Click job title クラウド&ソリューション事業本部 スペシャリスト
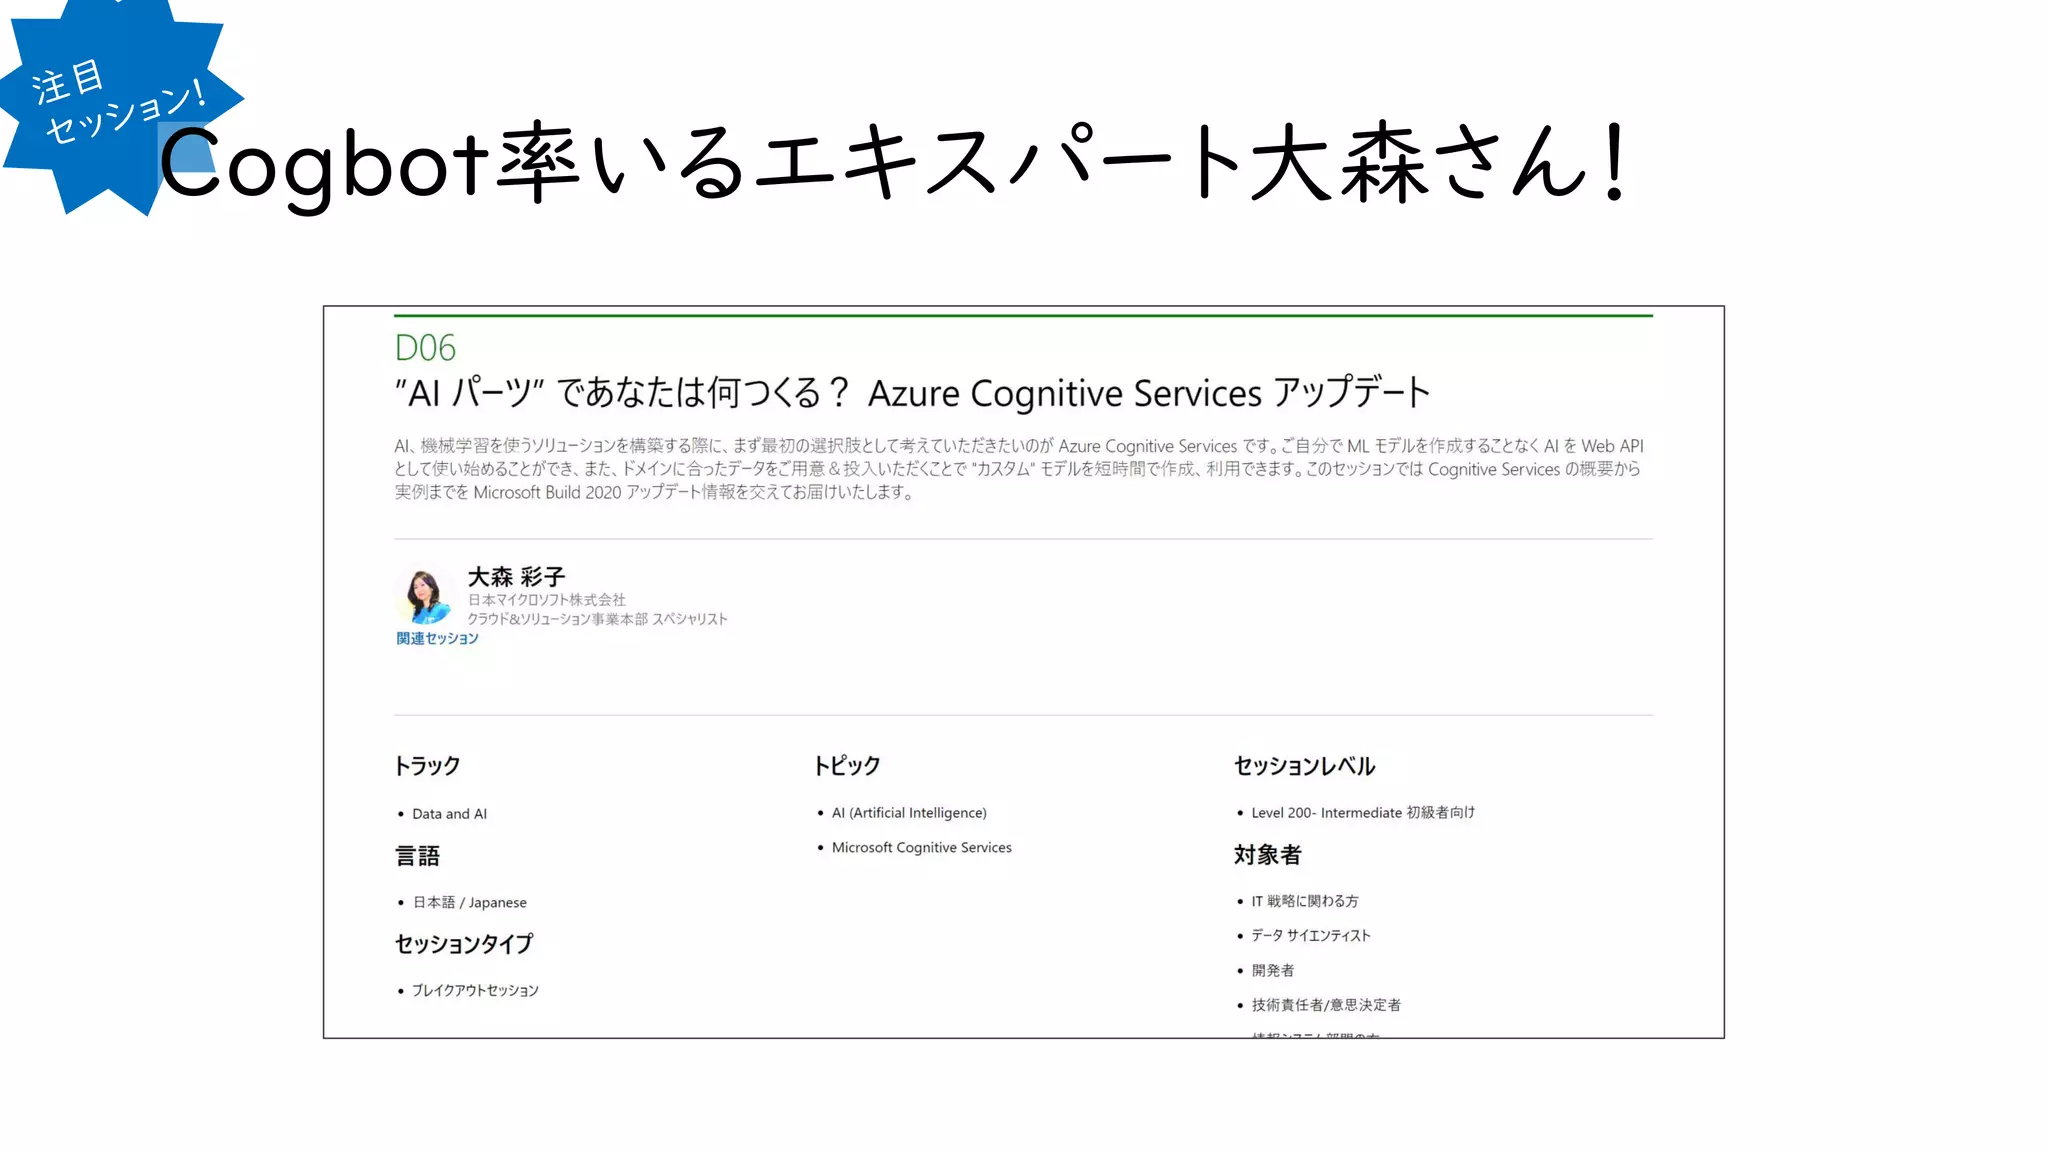This screenshot has width=2048, height=1152. click(597, 619)
